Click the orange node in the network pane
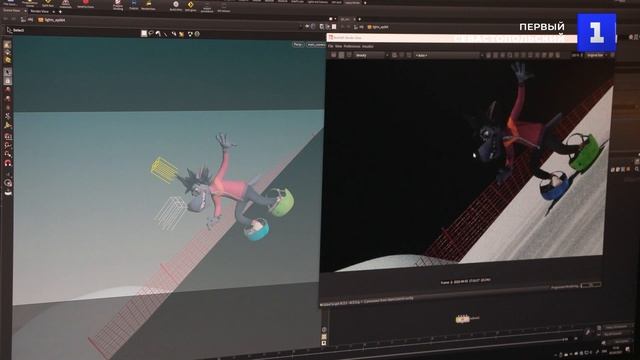Image resolution: width=640 pixels, height=360 pixels. tap(463, 319)
